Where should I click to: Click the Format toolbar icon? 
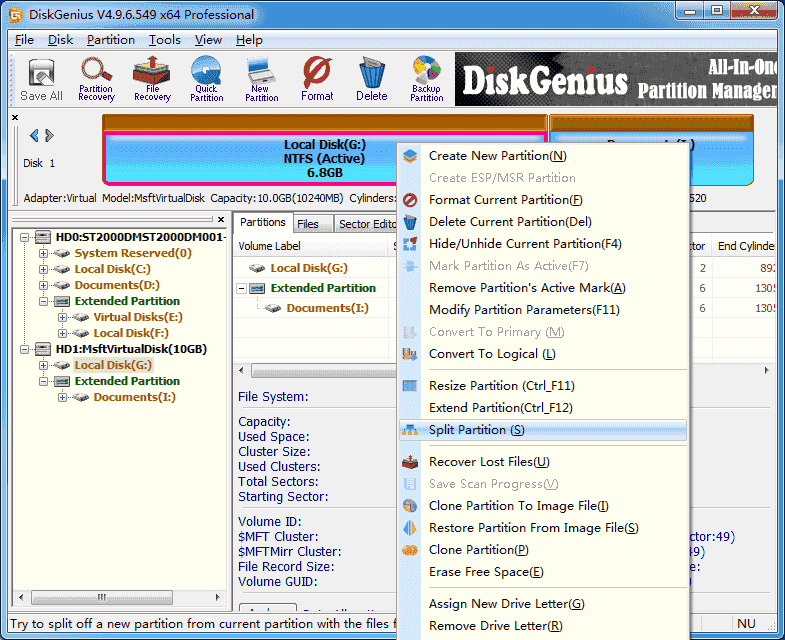coord(317,80)
